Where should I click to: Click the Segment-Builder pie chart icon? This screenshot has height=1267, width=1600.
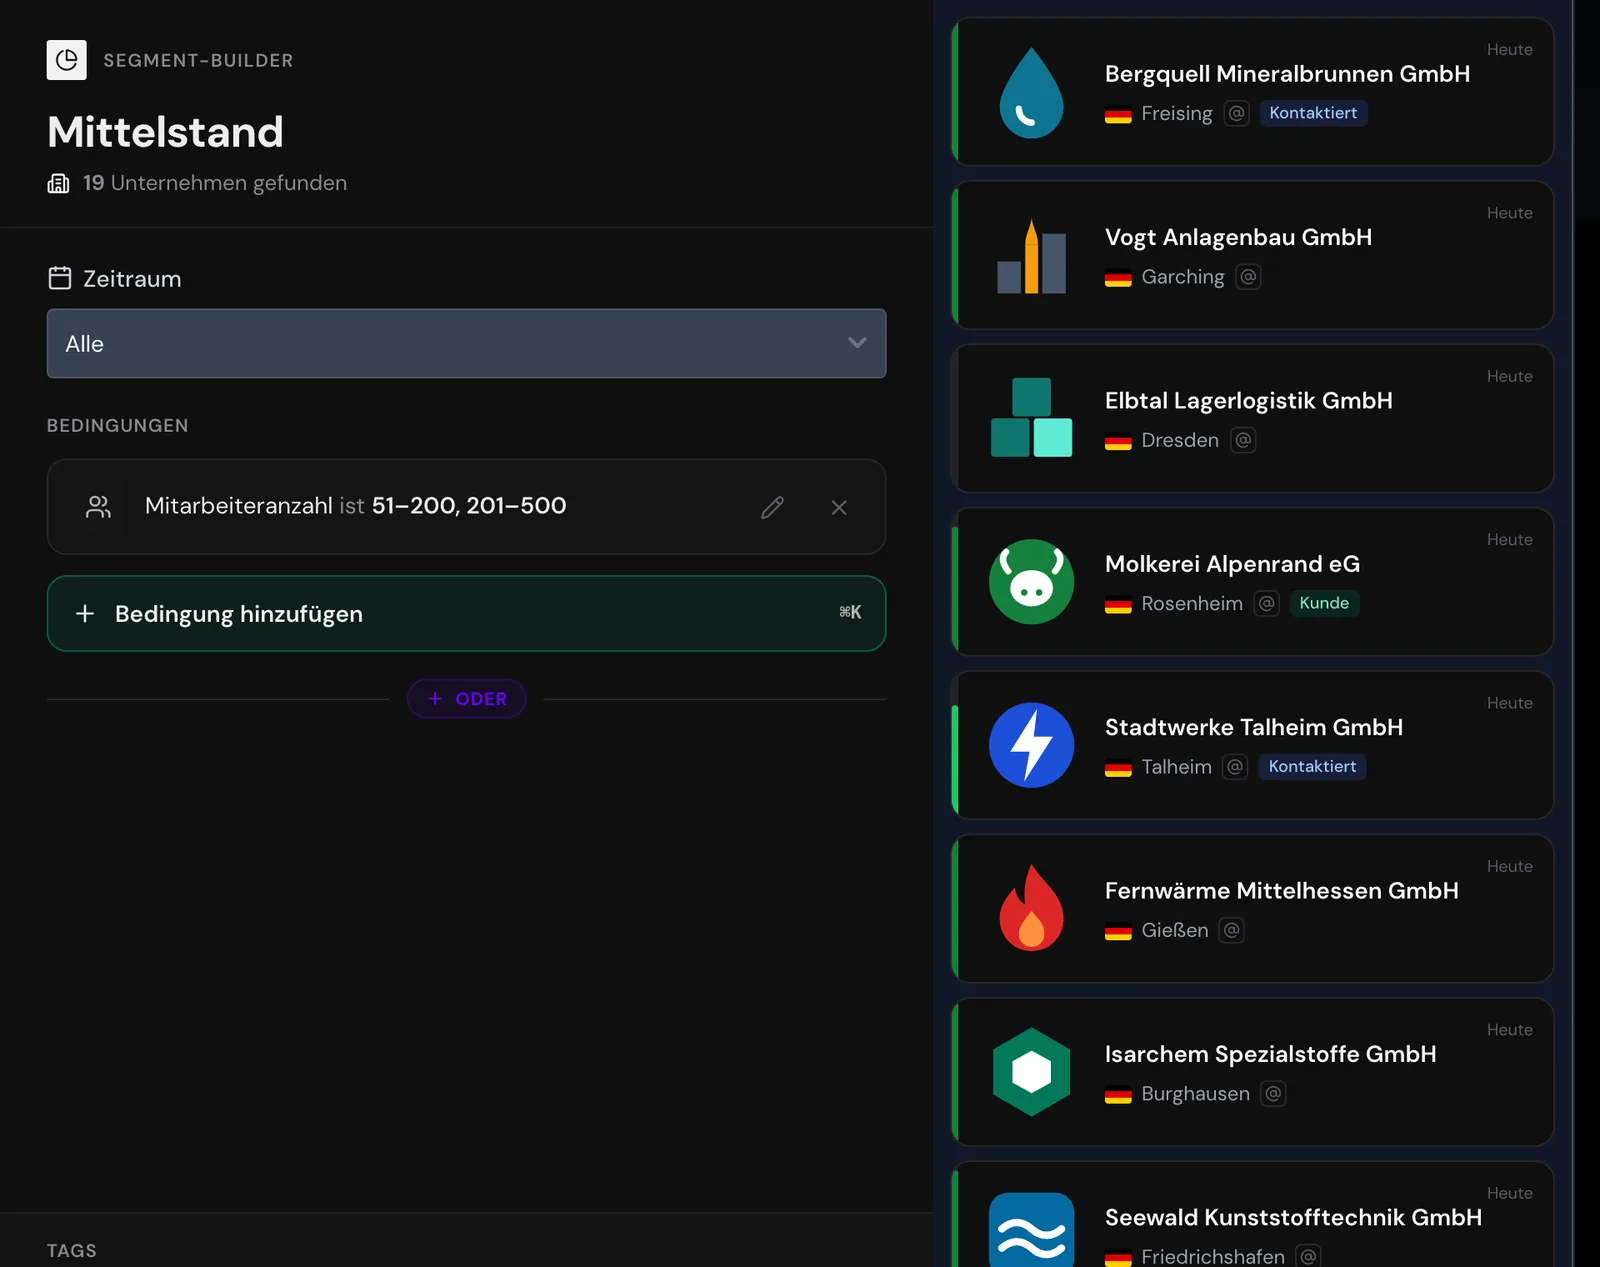67,60
